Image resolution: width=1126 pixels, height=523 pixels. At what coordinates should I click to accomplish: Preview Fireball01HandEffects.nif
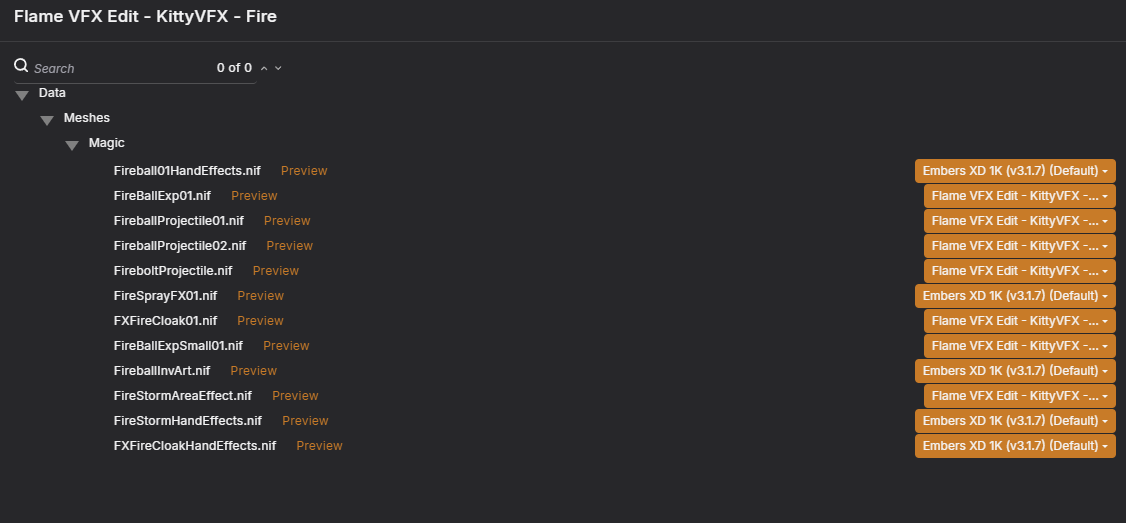(304, 171)
